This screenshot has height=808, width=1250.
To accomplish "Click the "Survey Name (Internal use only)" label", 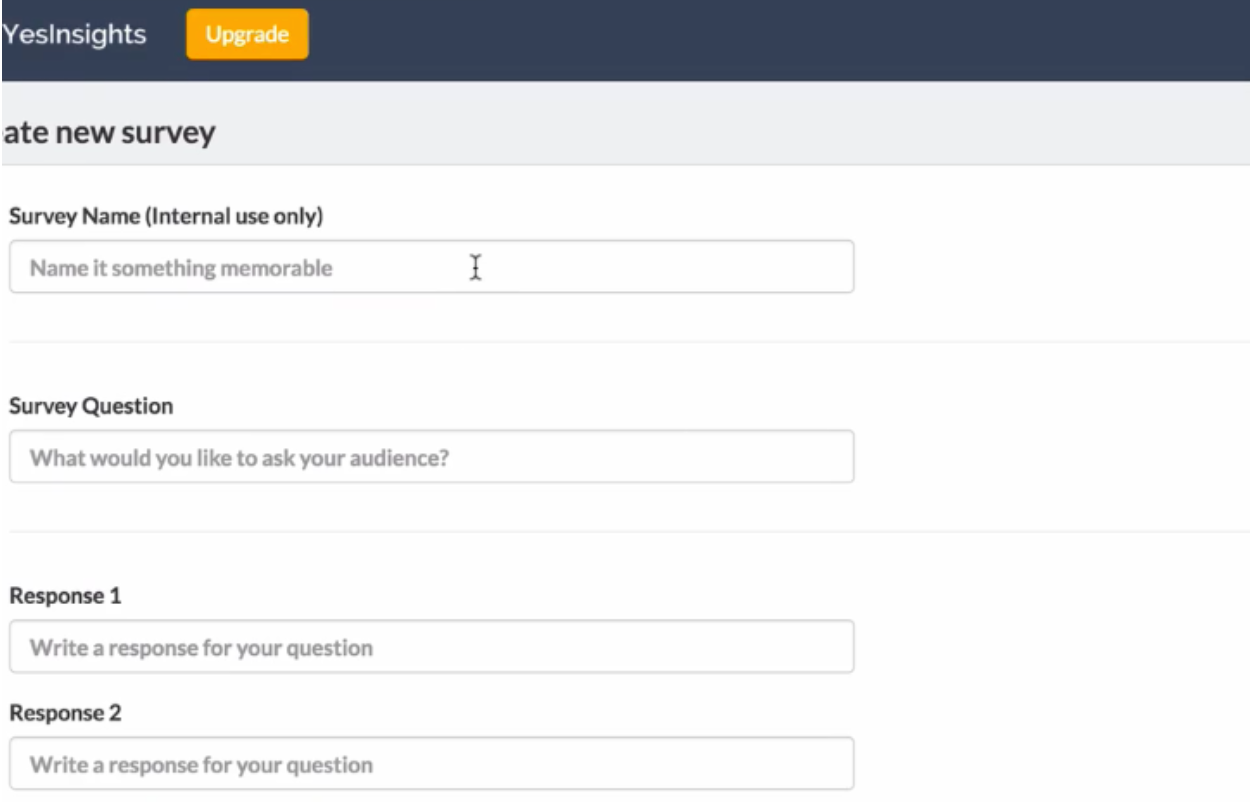I will [x=166, y=216].
